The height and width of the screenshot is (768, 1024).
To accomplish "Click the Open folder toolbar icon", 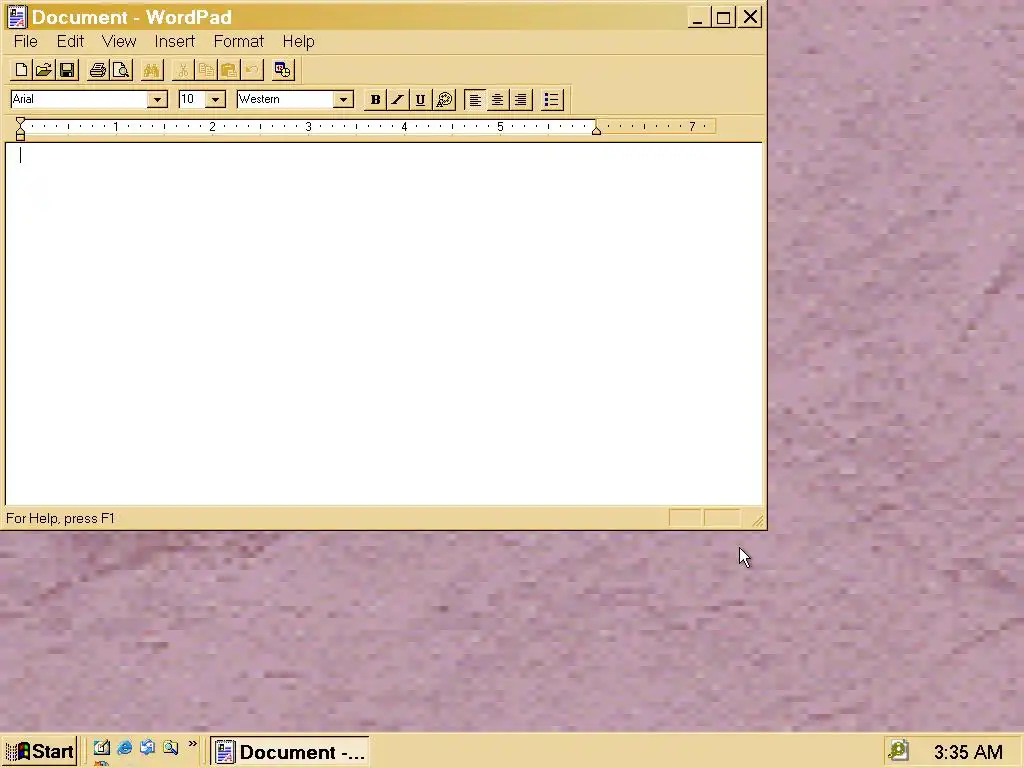I will point(44,70).
